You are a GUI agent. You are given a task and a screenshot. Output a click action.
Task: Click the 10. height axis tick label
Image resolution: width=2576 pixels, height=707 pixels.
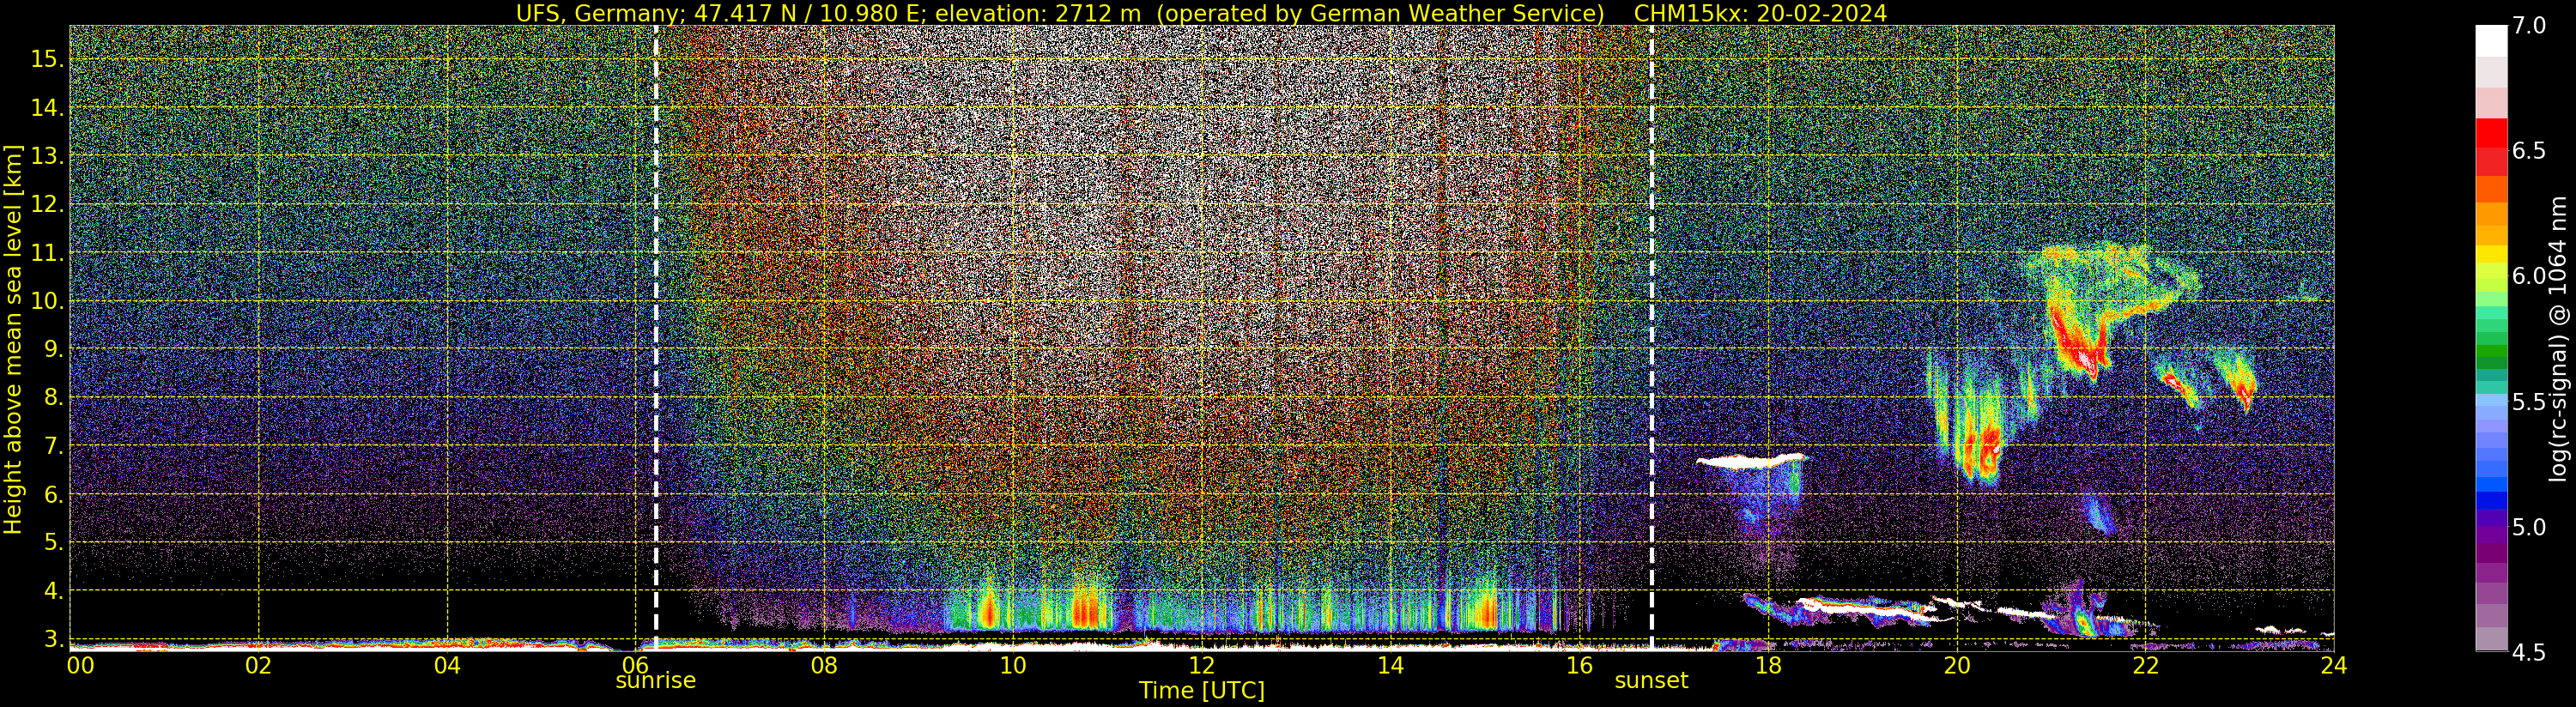point(47,301)
